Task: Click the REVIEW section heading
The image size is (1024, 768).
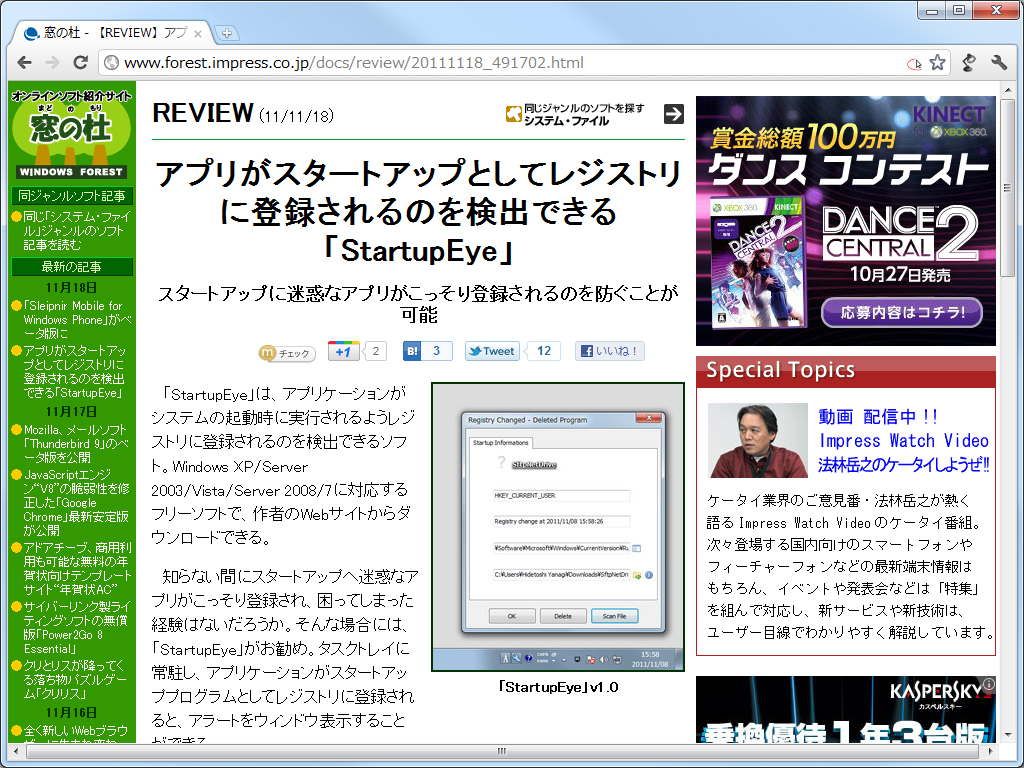Action: point(202,113)
